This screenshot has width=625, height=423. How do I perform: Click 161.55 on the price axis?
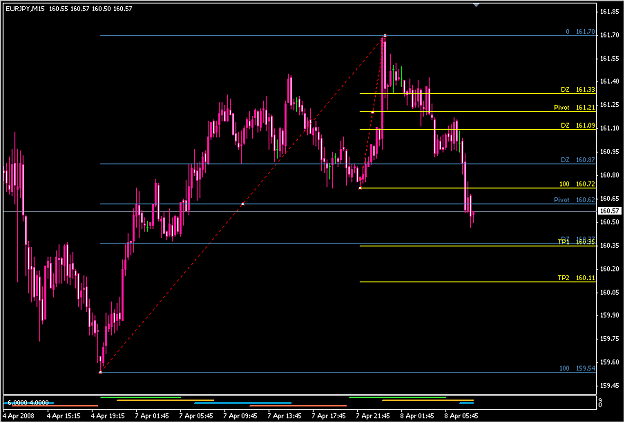(x=609, y=59)
